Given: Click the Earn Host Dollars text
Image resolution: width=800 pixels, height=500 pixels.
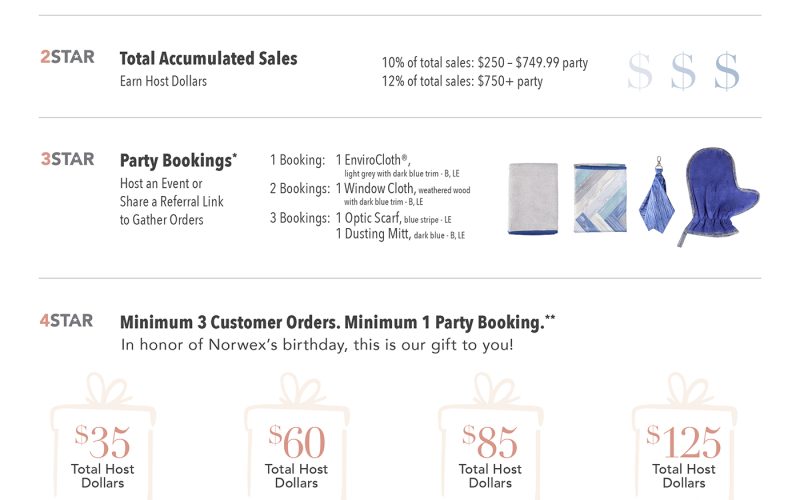Looking at the screenshot, I should [163, 81].
